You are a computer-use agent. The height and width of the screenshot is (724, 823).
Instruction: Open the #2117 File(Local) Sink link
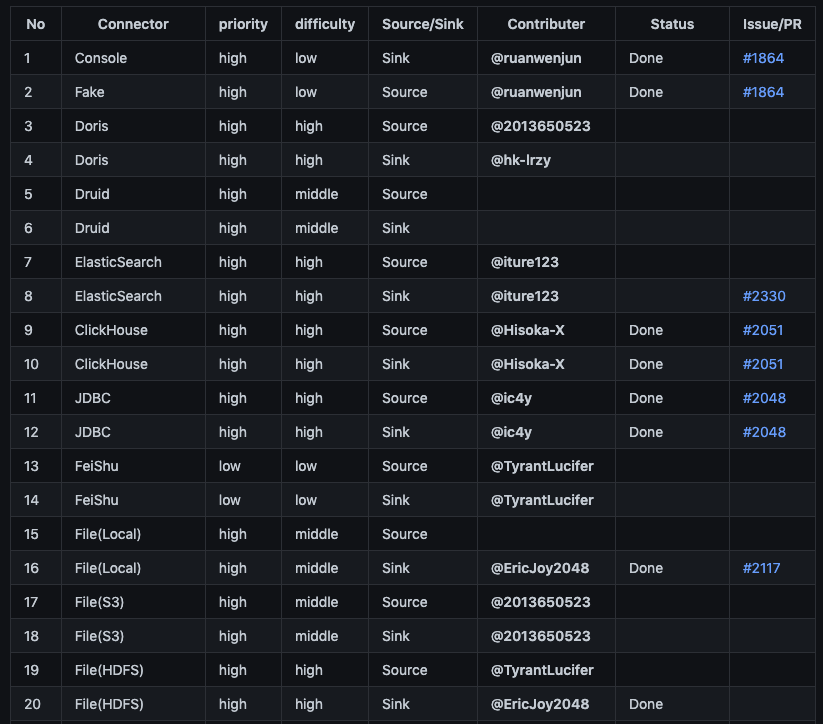point(761,568)
